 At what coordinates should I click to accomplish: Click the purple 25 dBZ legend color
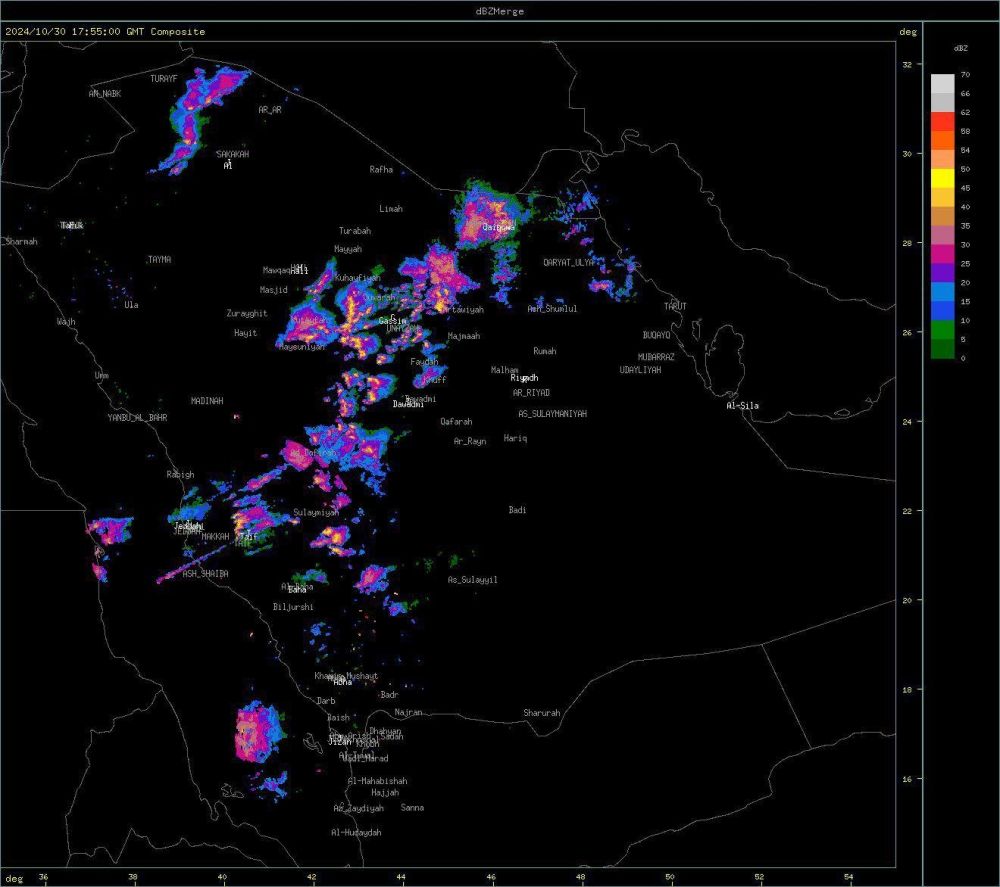[x=942, y=272]
